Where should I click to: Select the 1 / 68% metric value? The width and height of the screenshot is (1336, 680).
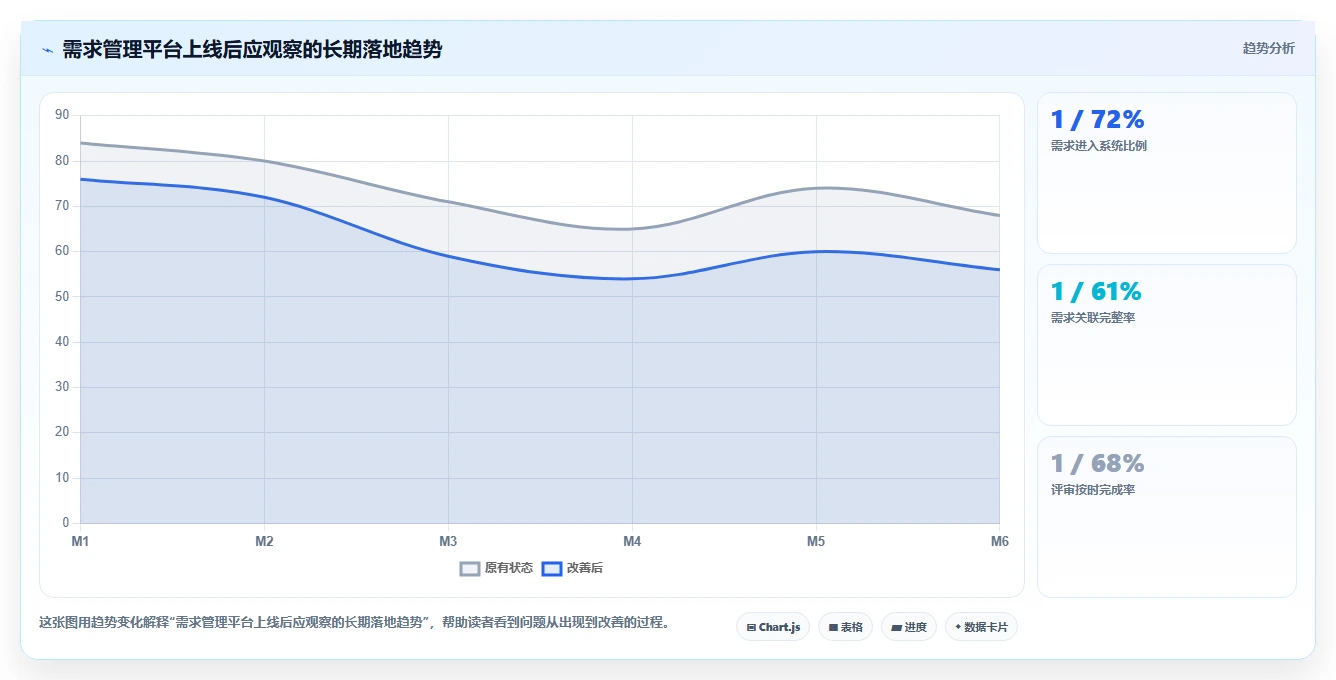point(1097,464)
